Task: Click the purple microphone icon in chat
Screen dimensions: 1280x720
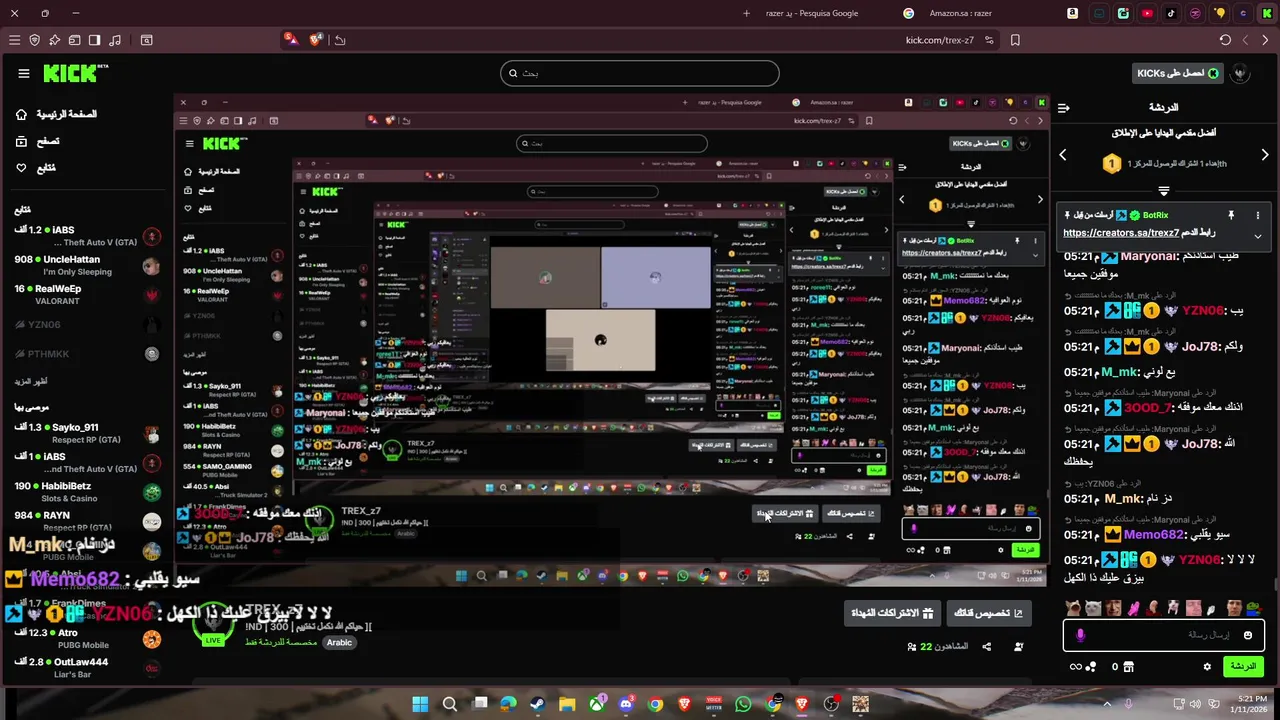Action: [x=1080, y=635]
